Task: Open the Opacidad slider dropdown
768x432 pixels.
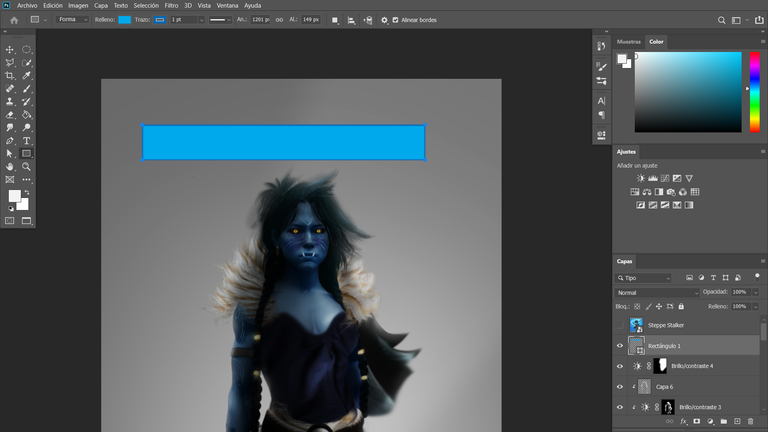Action: click(756, 292)
